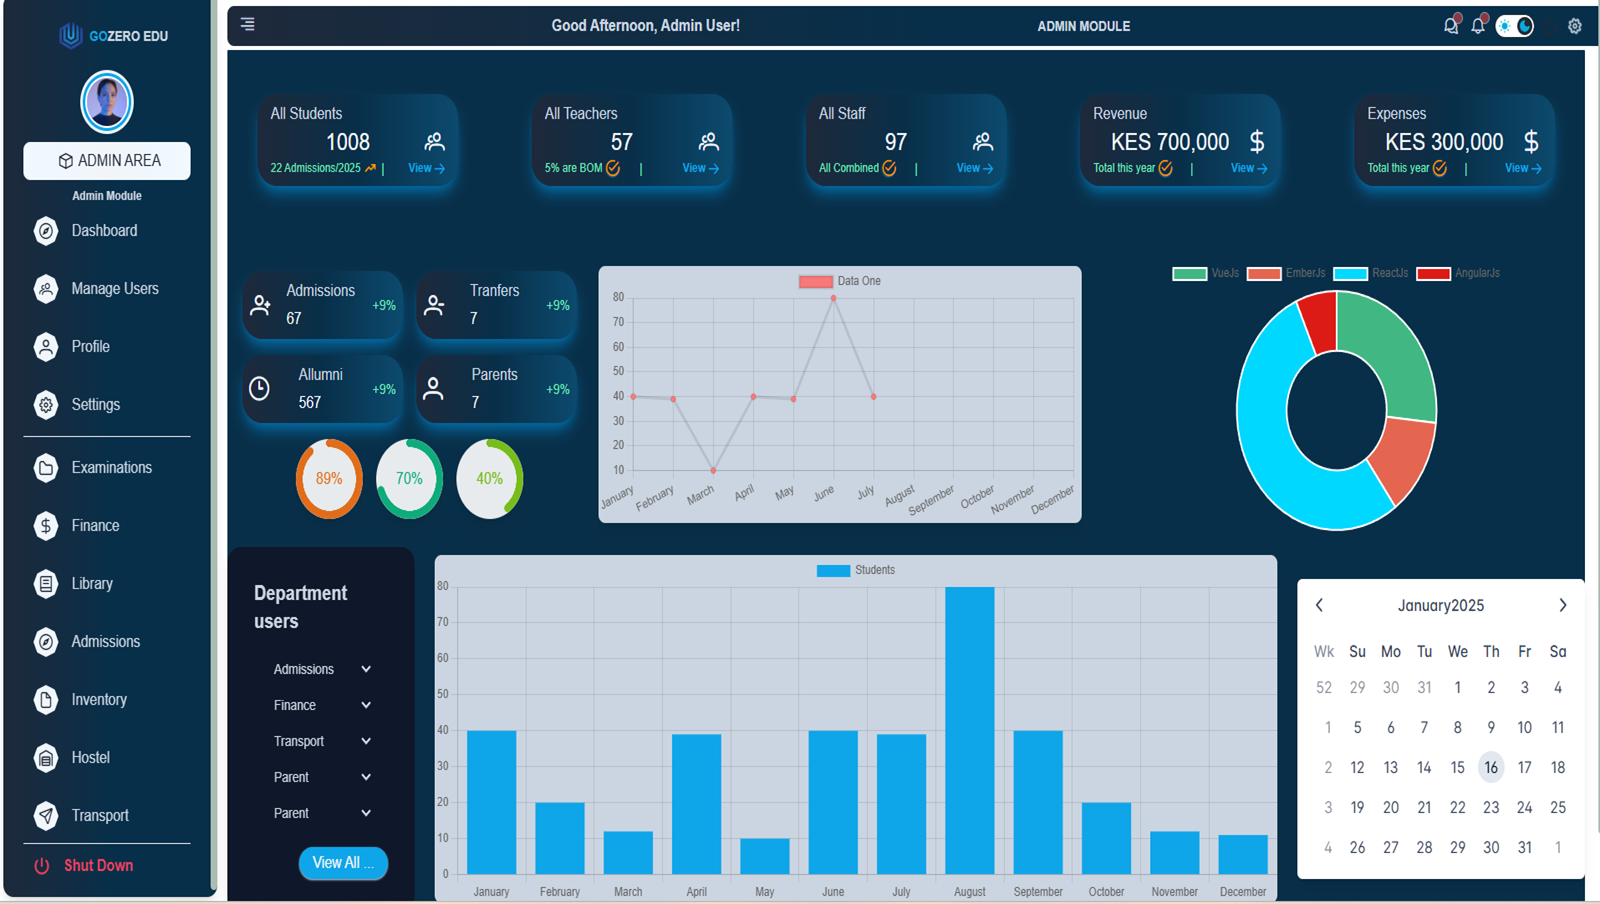
Task: Click the 89% orange progress circle
Action: (x=329, y=479)
